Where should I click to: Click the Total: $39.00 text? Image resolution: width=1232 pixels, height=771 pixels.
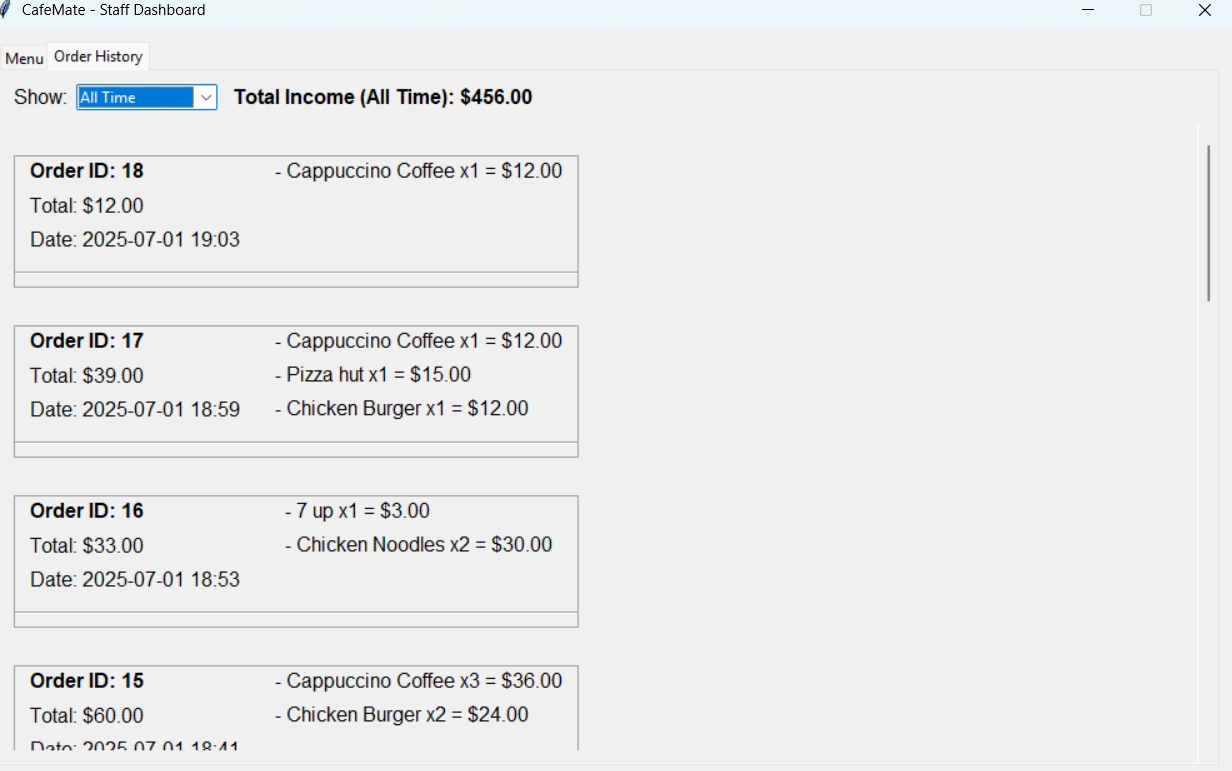tap(87, 376)
